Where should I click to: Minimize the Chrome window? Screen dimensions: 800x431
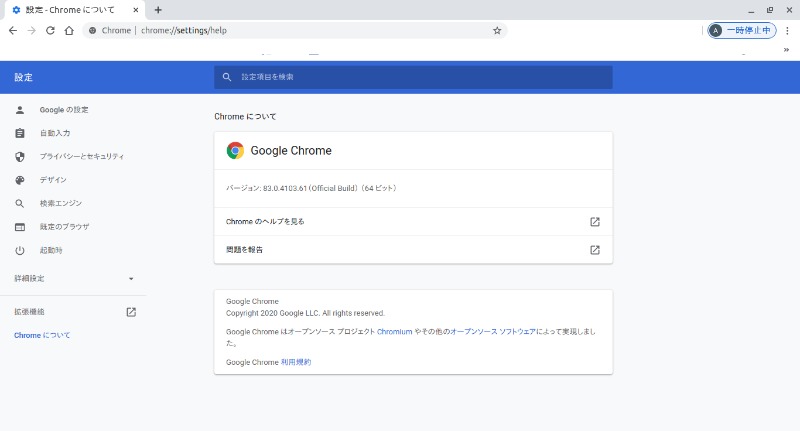(x=751, y=10)
